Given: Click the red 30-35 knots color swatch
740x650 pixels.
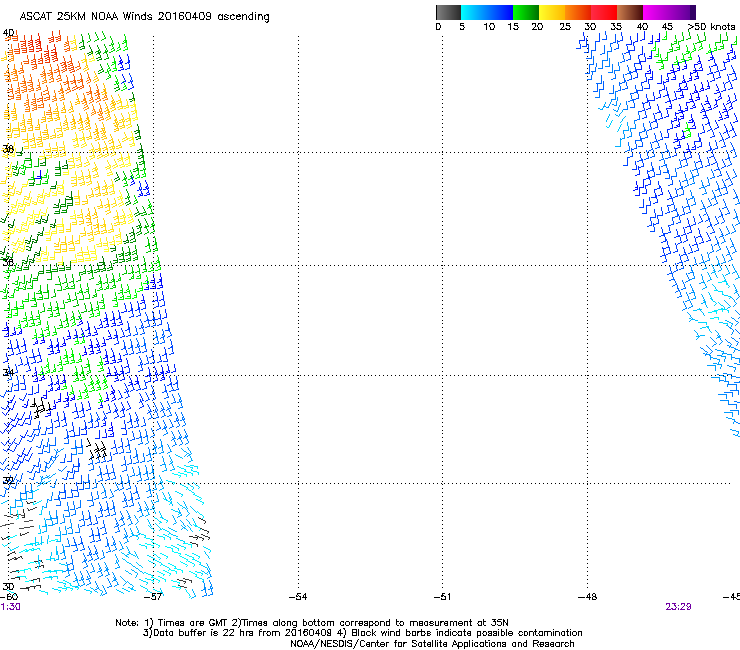Looking at the screenshot, I should [604, 12].
